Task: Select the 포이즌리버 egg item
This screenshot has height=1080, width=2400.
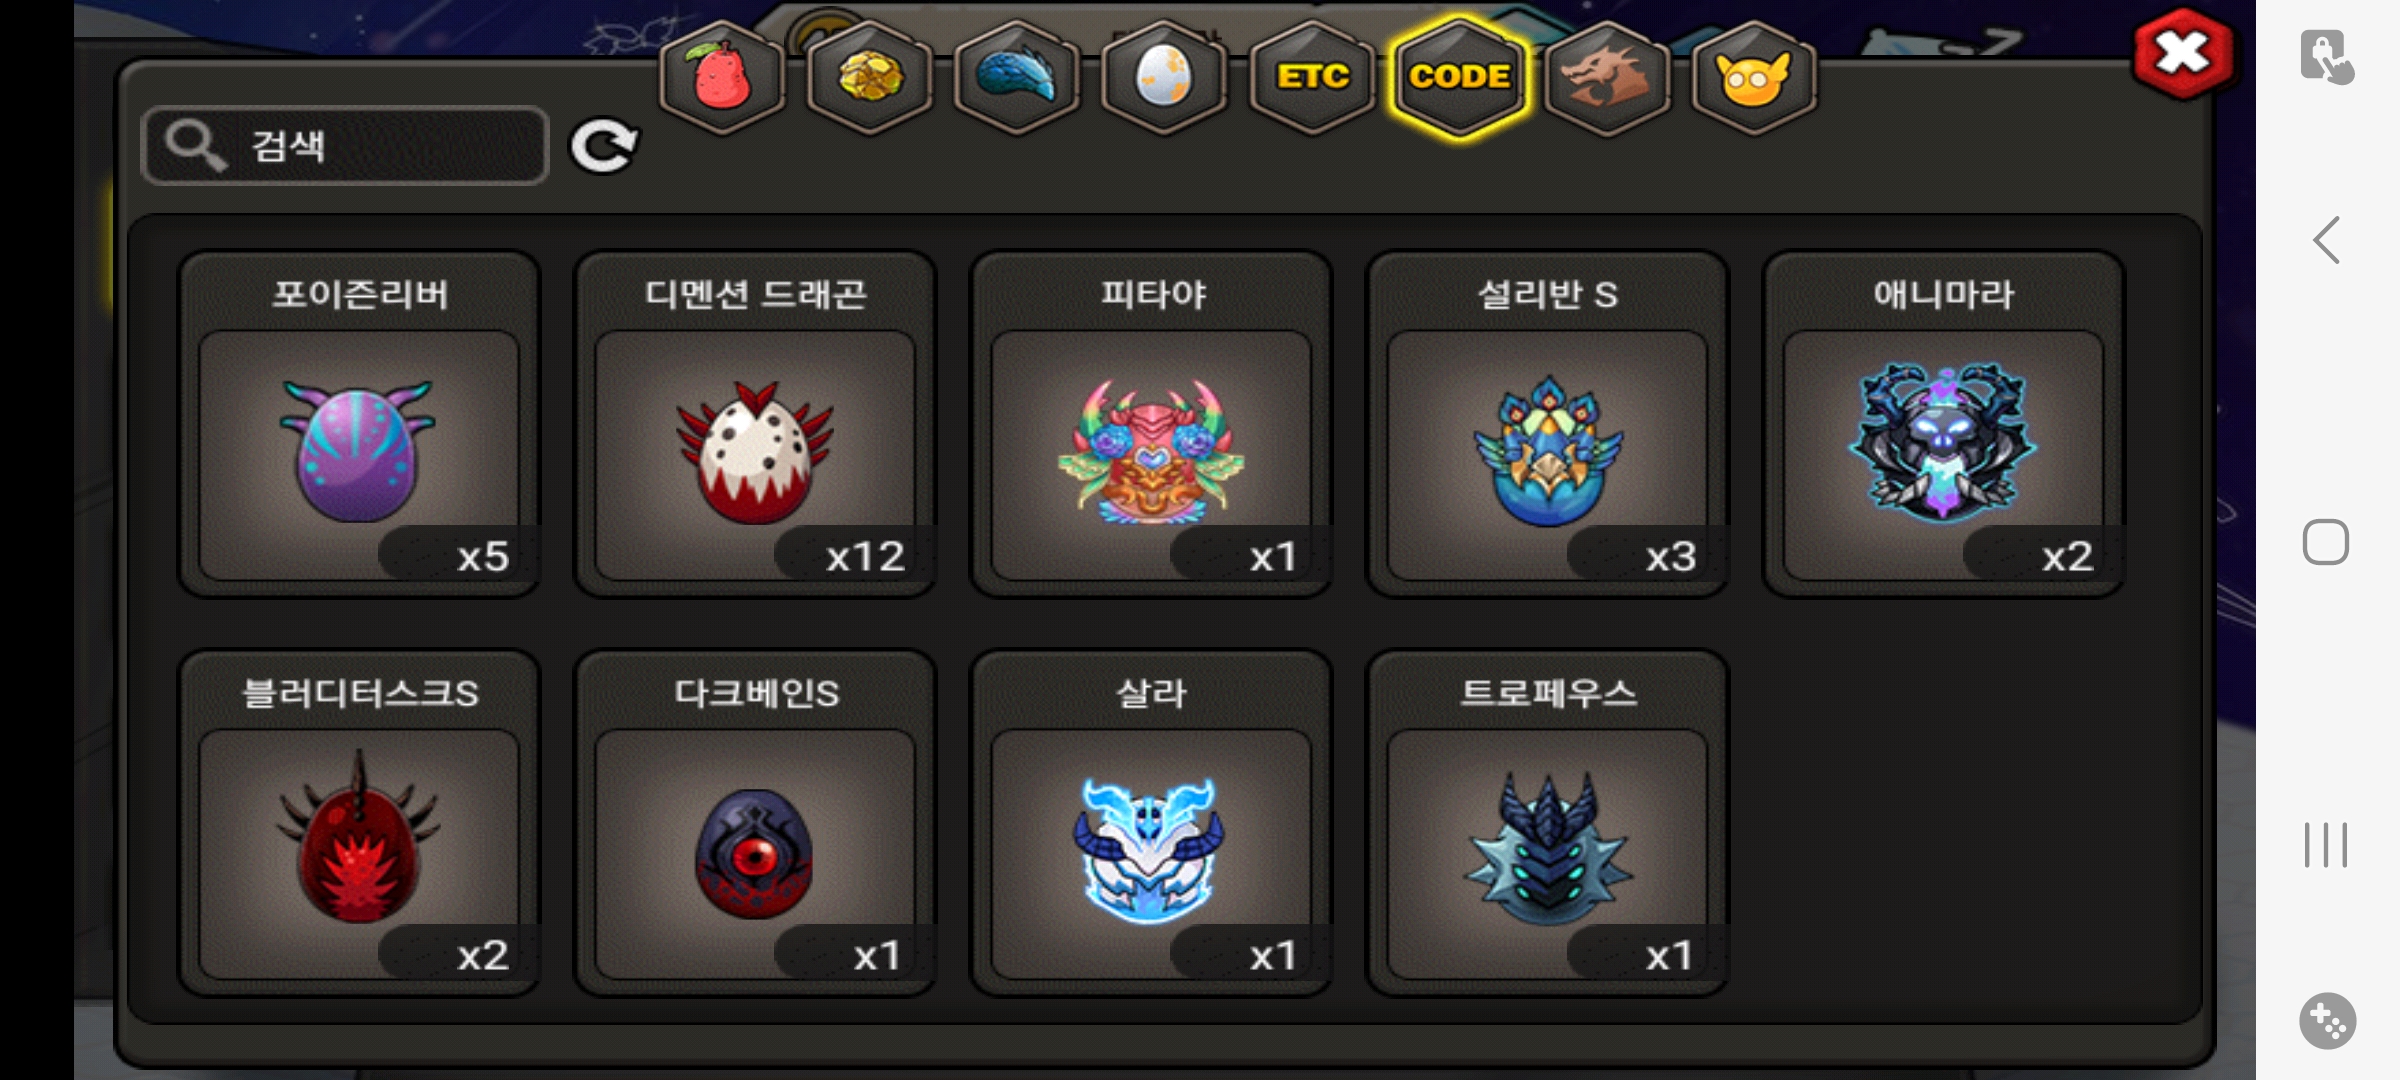Action: click(x=359, y=424)
